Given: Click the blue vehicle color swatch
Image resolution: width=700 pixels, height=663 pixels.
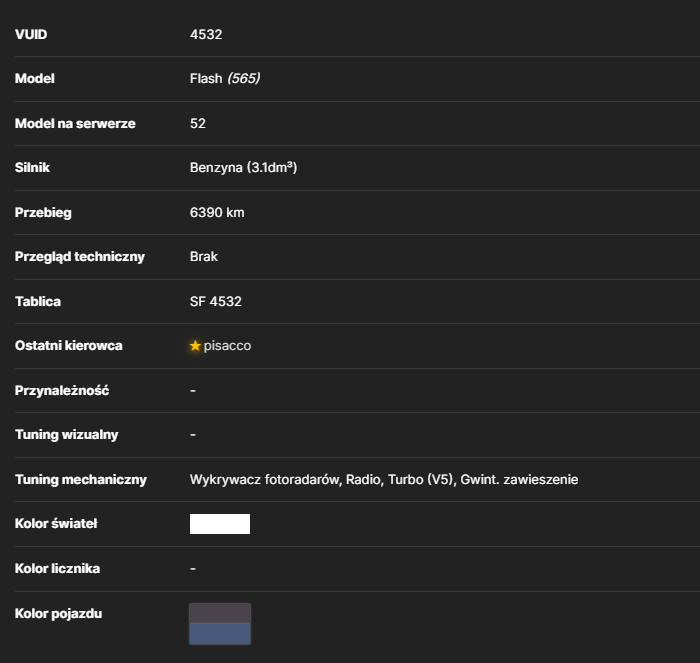Looking at the screenshot, I should pyautogui.click(x=220, y=634).
